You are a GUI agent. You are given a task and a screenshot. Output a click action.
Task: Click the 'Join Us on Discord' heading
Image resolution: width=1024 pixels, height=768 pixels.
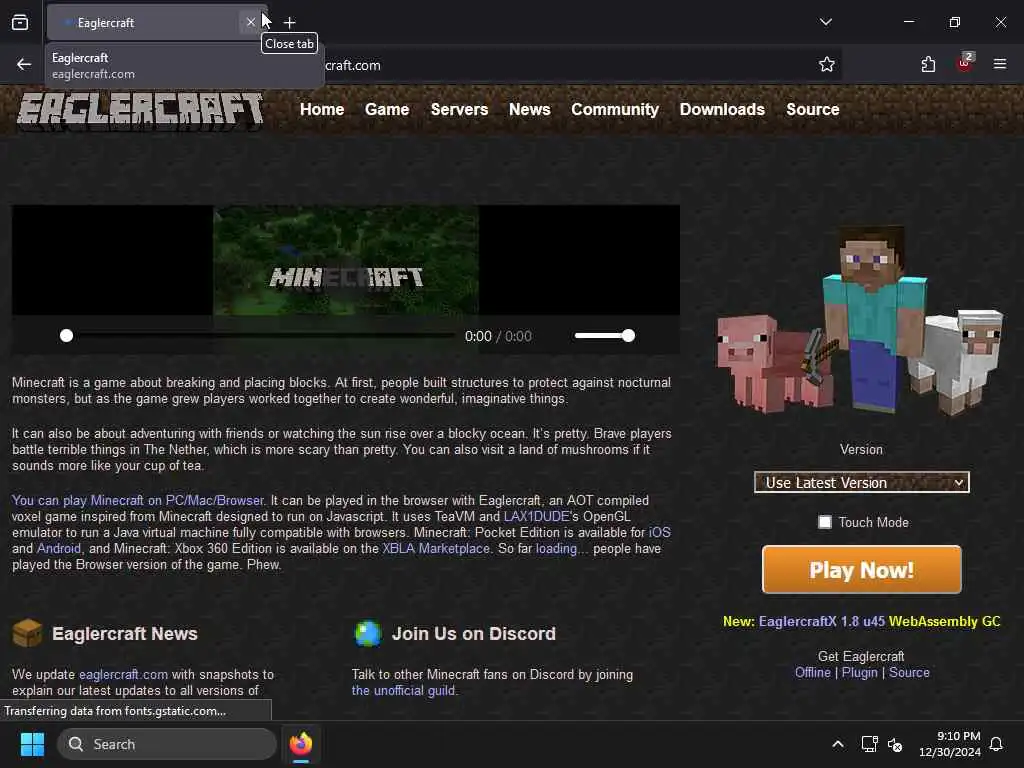473,633
